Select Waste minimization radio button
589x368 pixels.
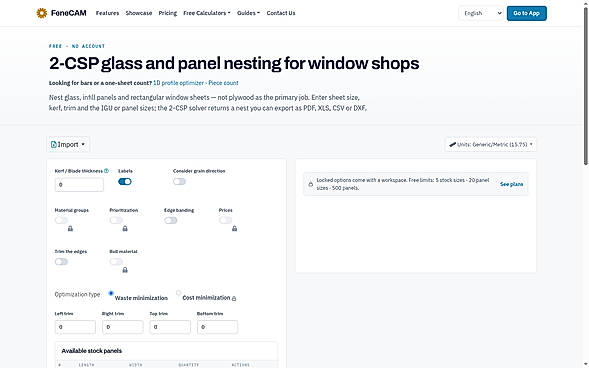(111, 293)
